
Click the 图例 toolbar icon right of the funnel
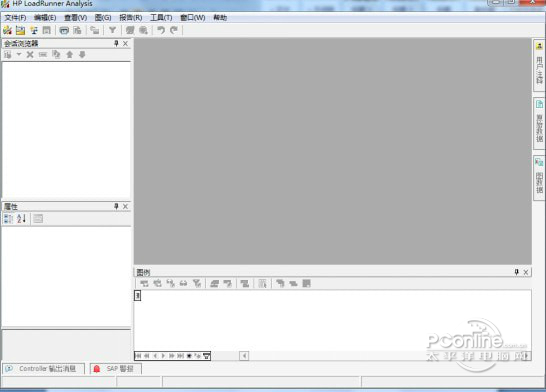(x=214, y=283)
